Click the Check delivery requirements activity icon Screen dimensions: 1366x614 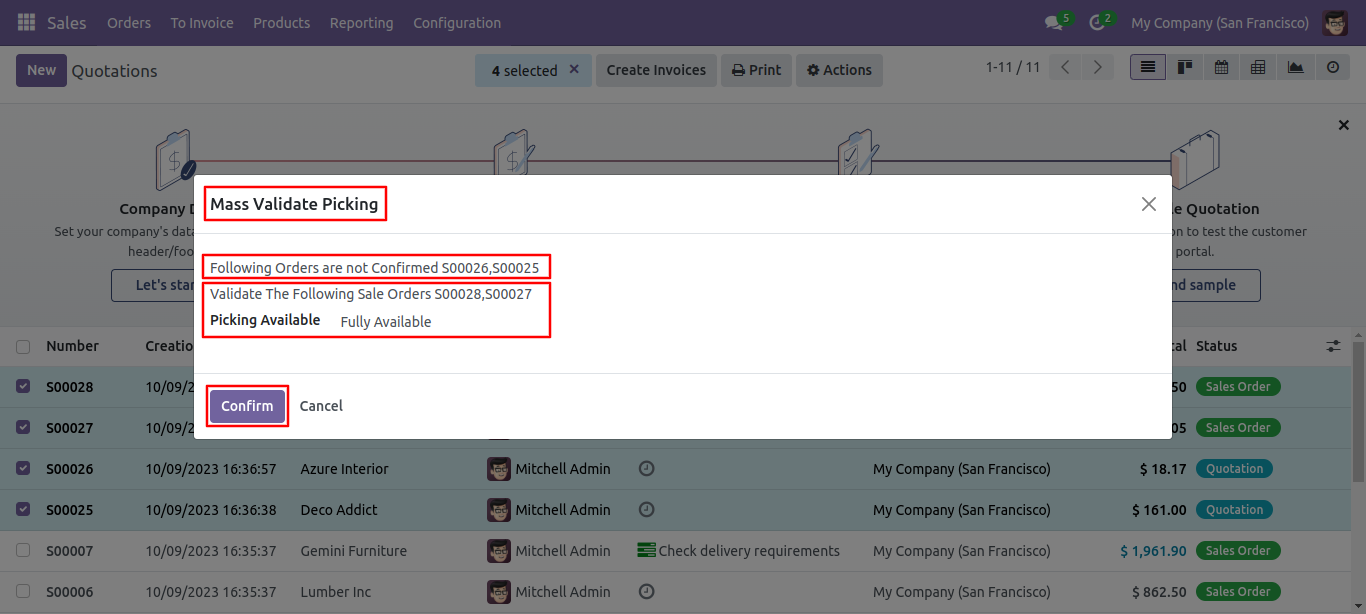[646, 550]
